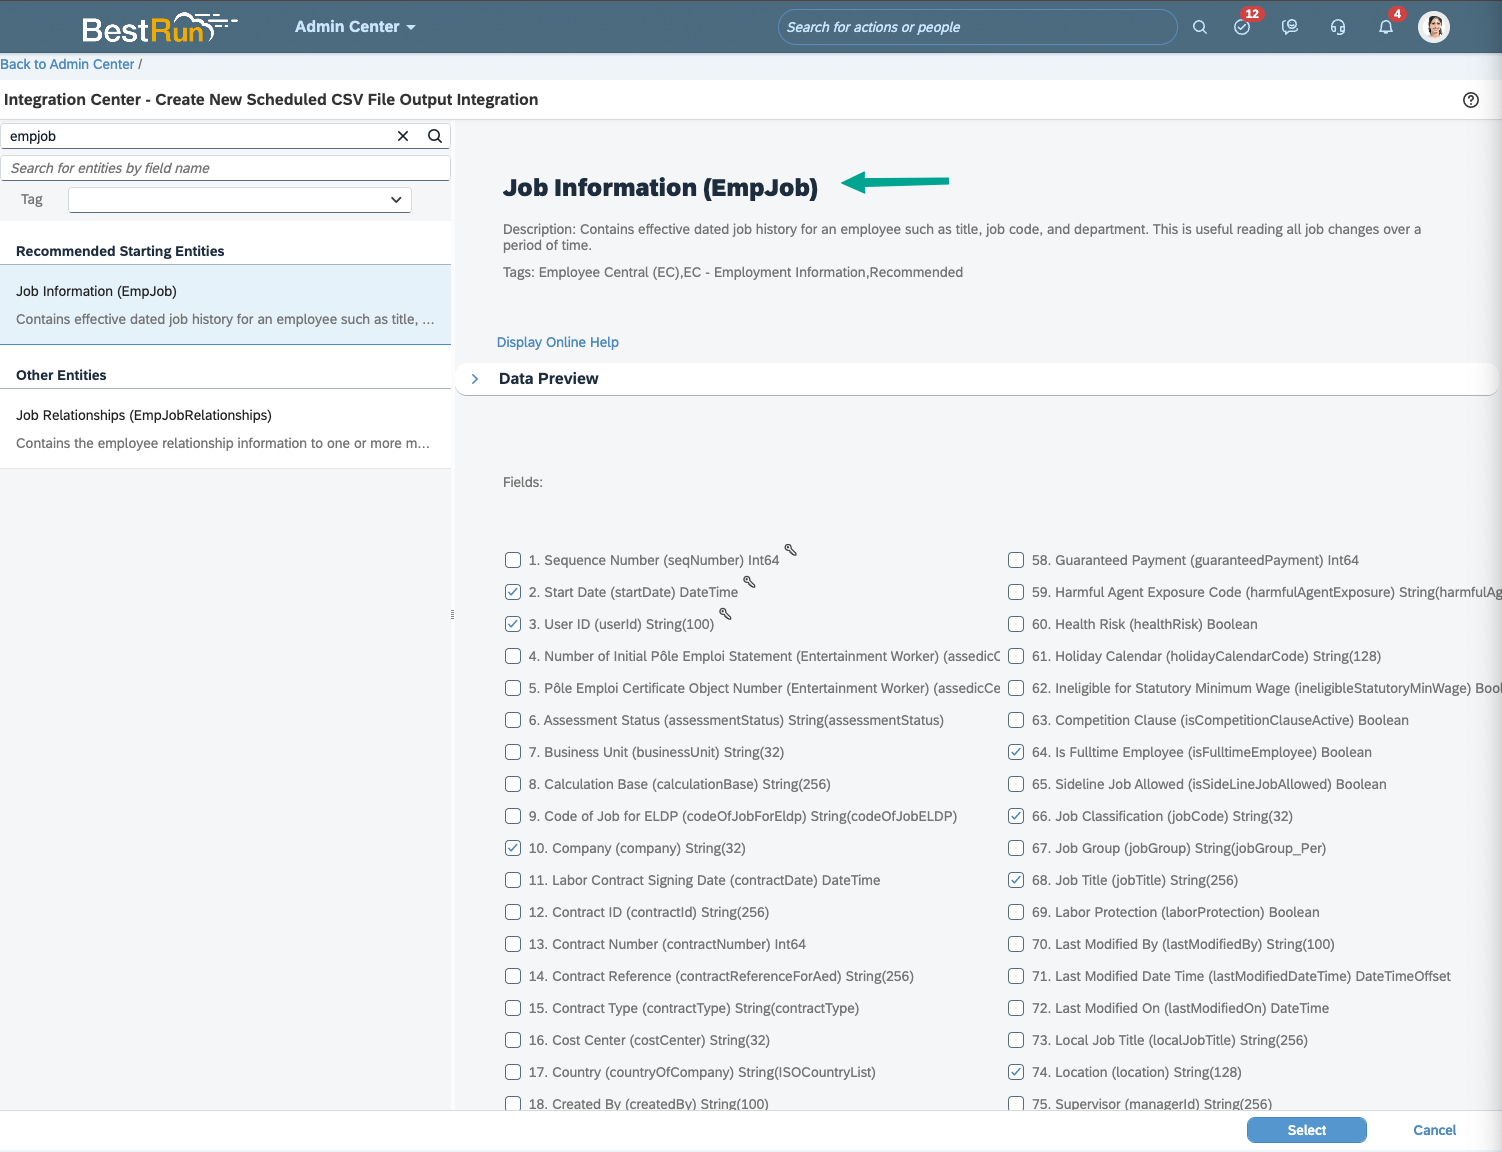
Task: Open the Admin Center dropdown menu
Action: tap(354, 27)
